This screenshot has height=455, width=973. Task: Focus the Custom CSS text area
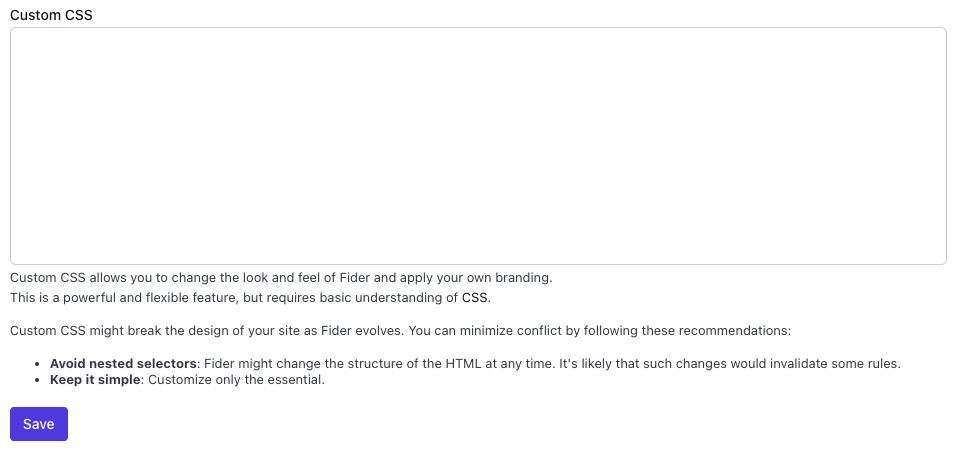pyautogui.click(x=478, y=146)
